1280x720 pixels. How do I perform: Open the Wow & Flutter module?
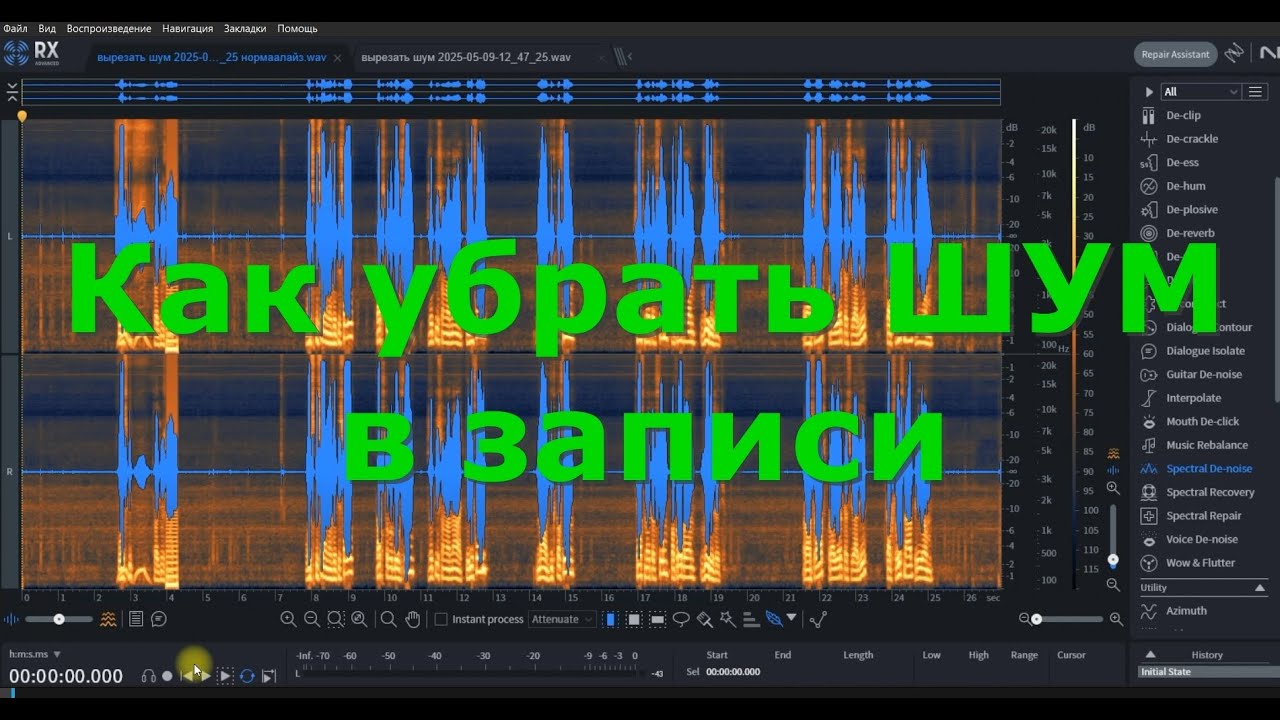(x=1199, y=563)
